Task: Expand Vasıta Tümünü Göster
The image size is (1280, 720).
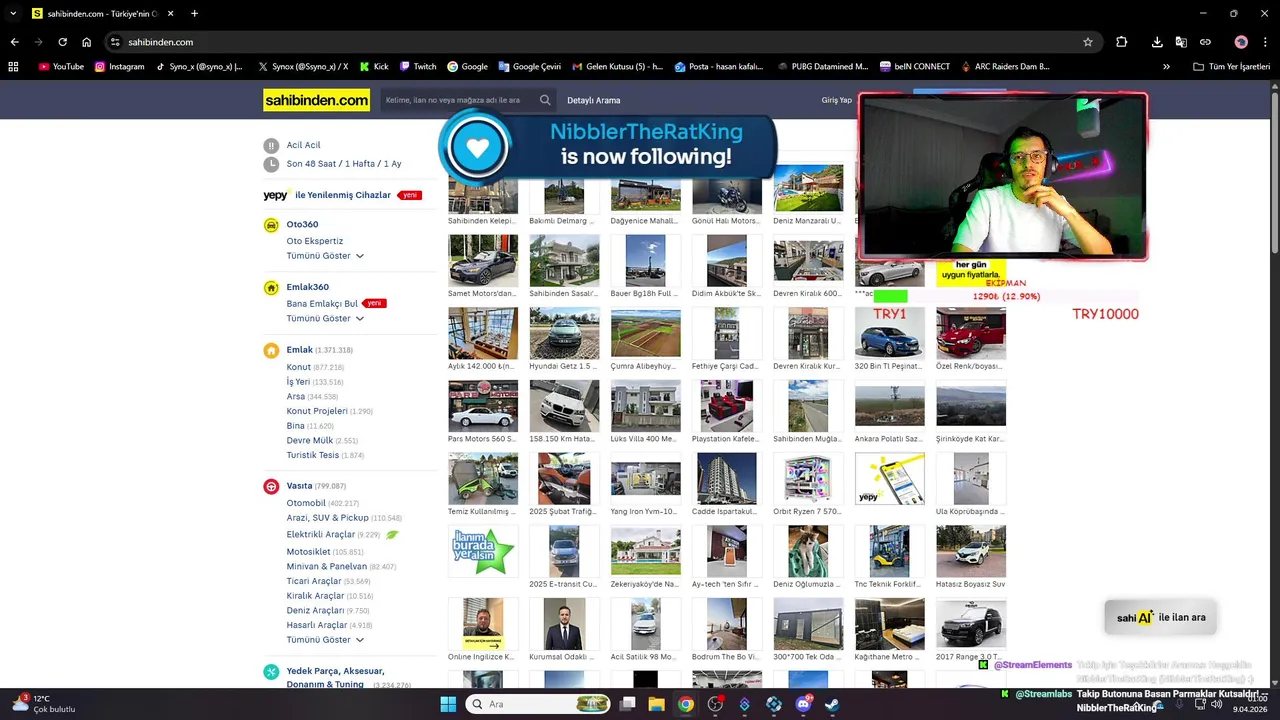Action: (325, 640)
